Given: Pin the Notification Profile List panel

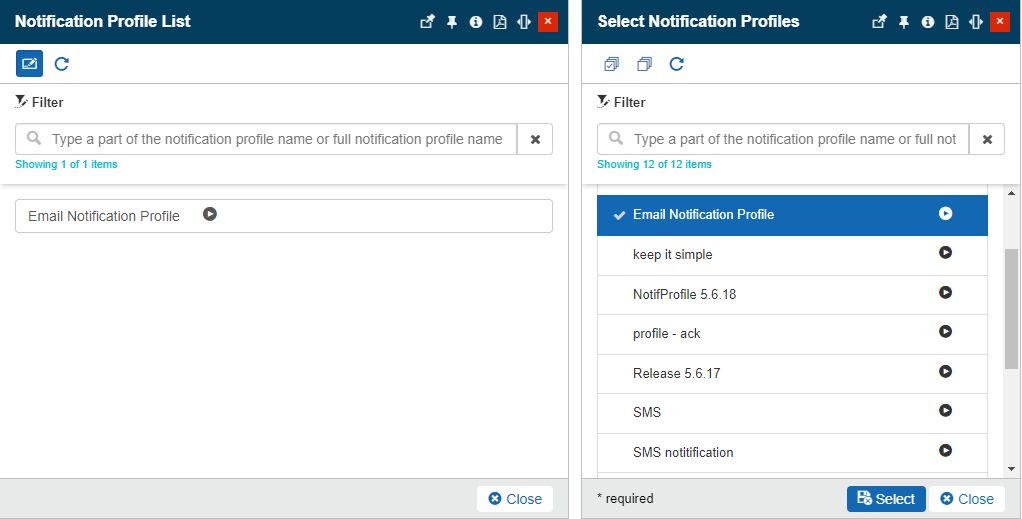Looking at the screenshot, I should coord(452,22).
